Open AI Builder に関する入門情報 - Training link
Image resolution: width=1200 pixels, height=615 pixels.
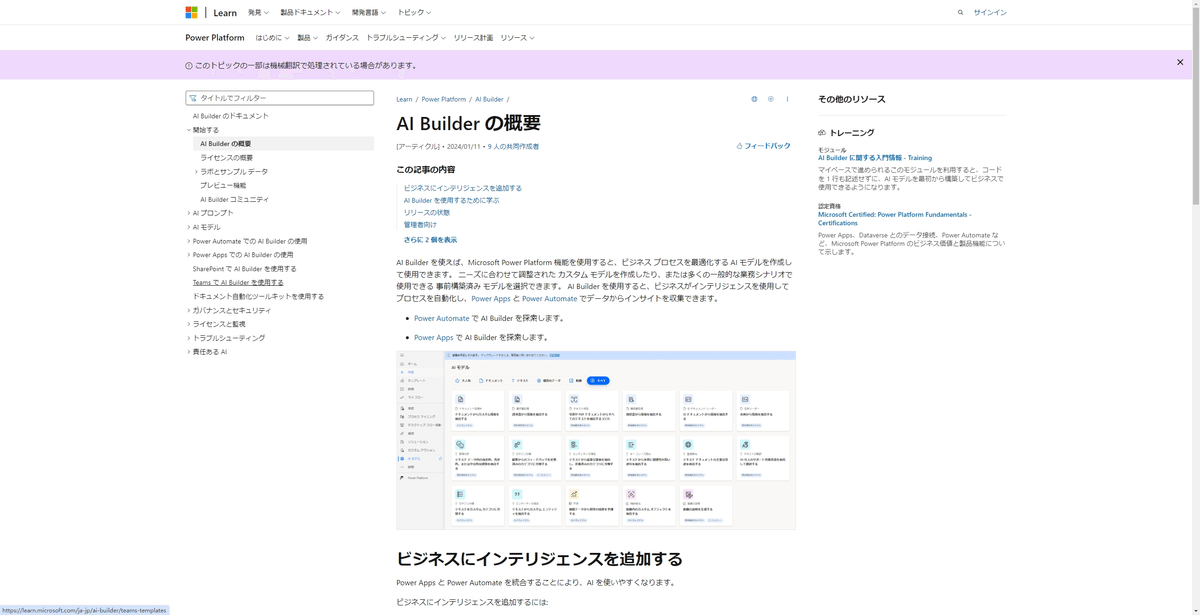point(875,158)
